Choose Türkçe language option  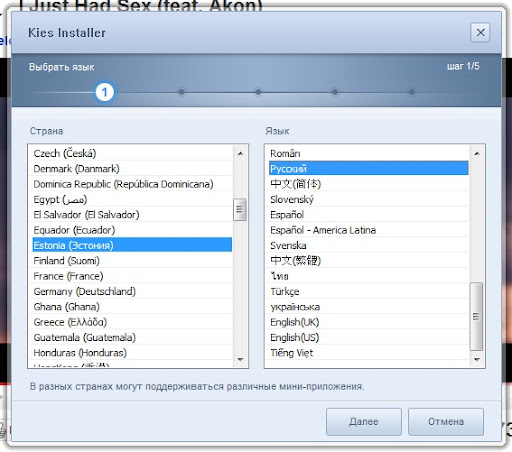click(x=369, y=291)
